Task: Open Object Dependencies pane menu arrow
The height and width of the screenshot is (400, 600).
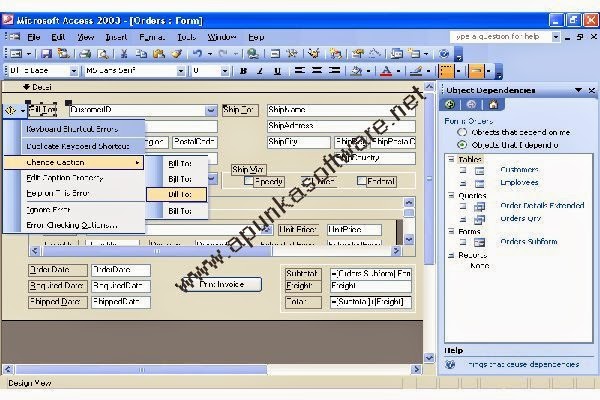Action: click(578, 90)
